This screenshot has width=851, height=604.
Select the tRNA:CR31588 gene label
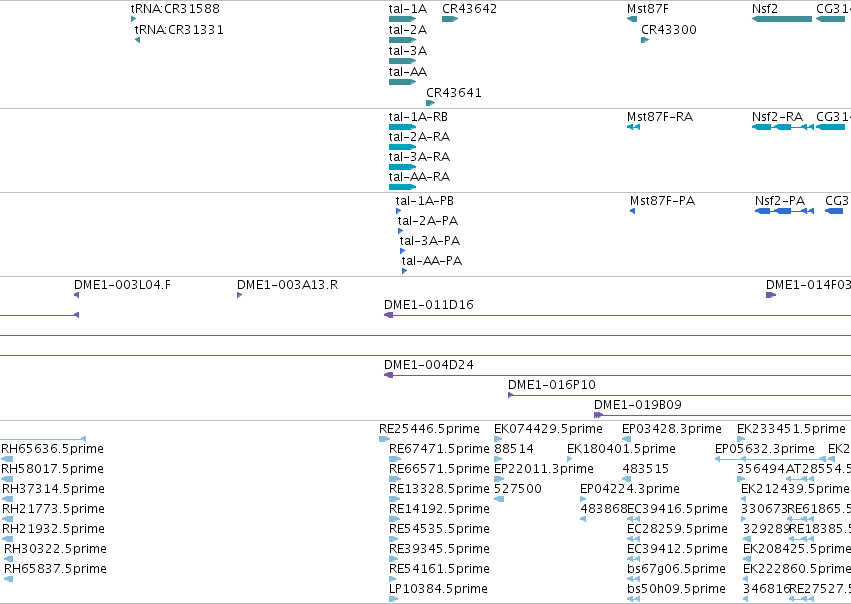tap(175, 9)
